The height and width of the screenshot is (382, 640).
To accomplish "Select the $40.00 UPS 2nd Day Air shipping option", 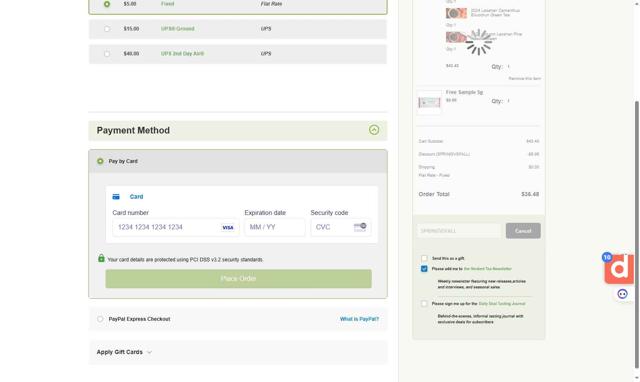I will [x=107, y=54].
